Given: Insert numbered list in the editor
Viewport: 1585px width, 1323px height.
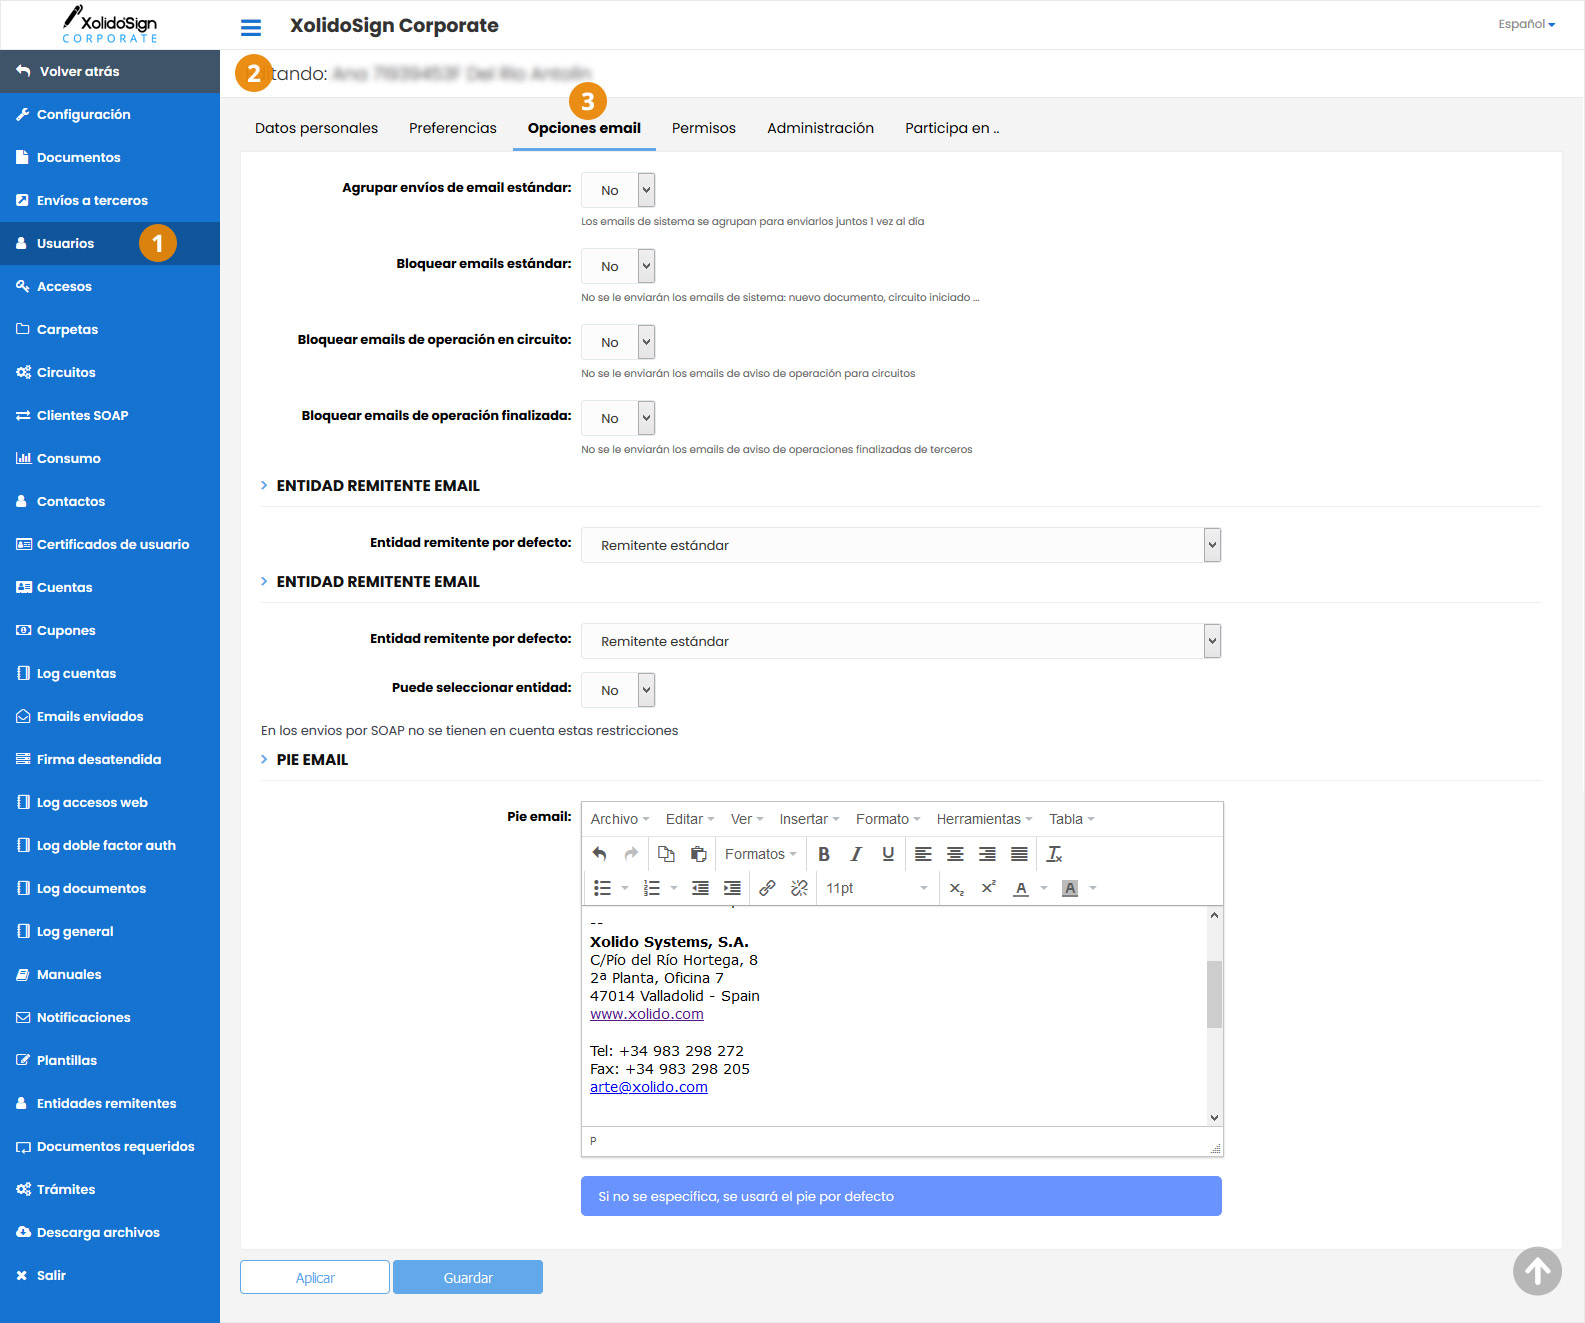Looking at the screenshot, I should click(x=652, y=888).
